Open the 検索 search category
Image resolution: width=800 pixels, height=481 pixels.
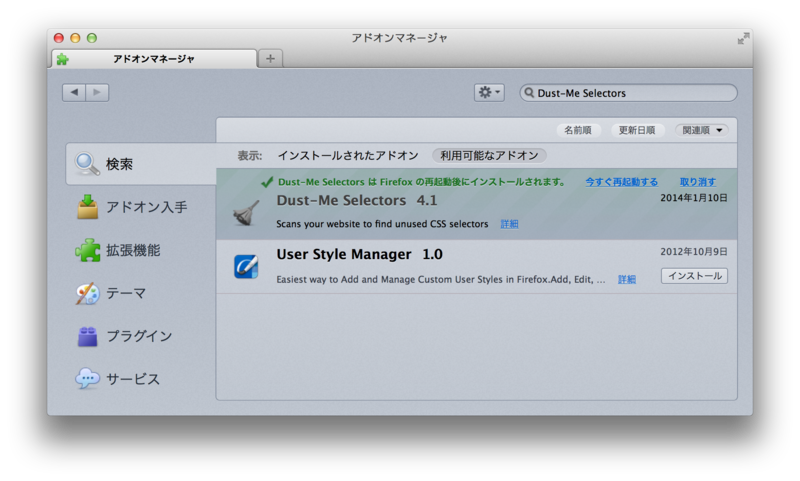(x=141, y=164)
